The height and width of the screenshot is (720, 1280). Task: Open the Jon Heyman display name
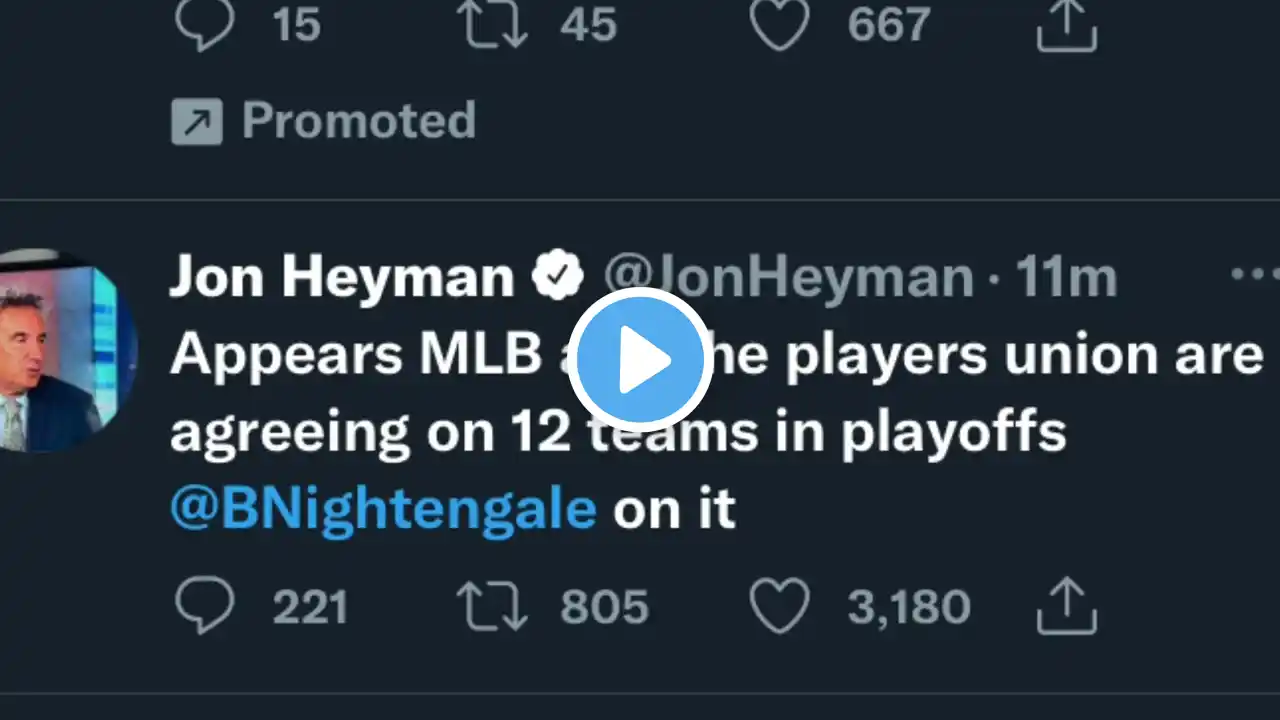click(341, 277)
